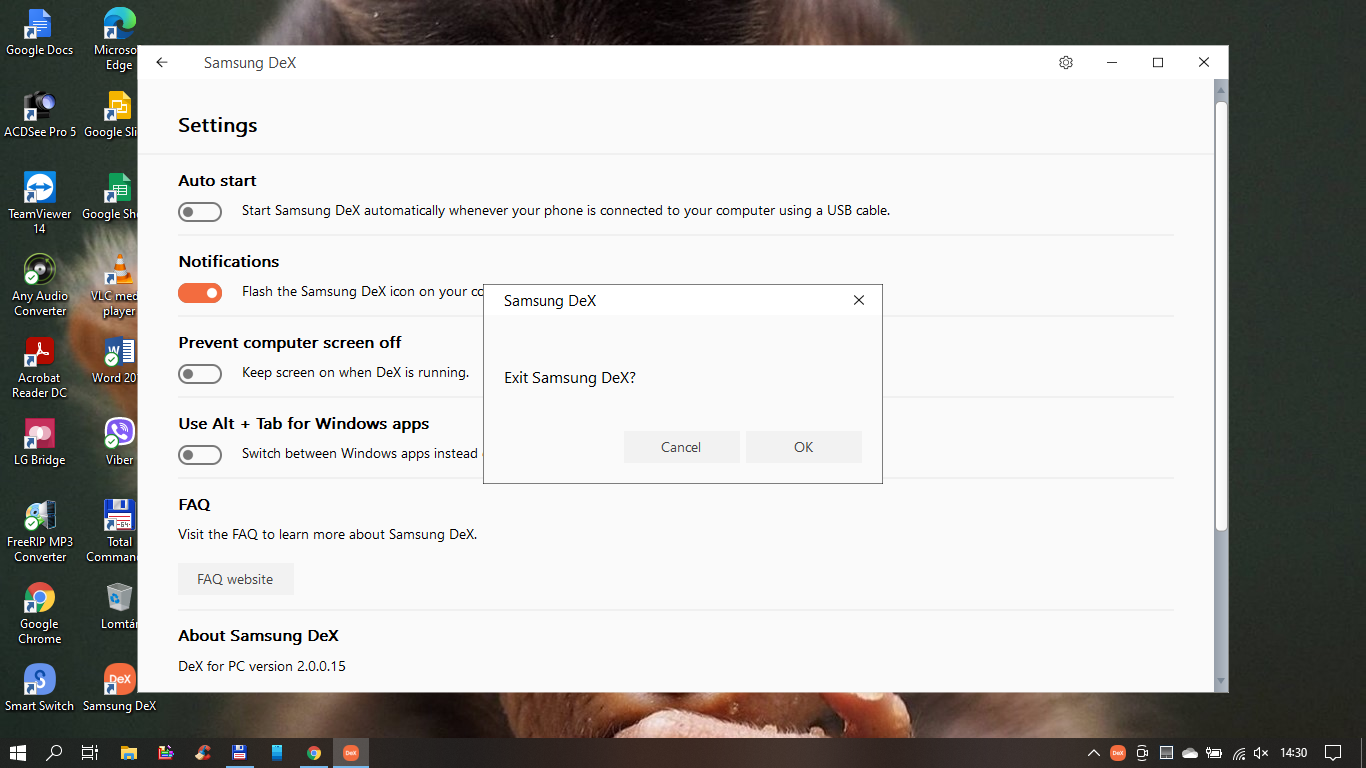Open the Action Center notifications icon
This screenshot has width=1366, height=768.
point(1333,753)
